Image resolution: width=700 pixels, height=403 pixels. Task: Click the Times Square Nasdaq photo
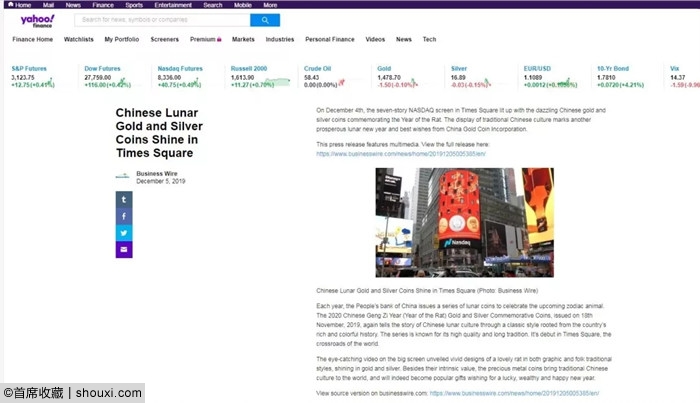coord(464,223)
